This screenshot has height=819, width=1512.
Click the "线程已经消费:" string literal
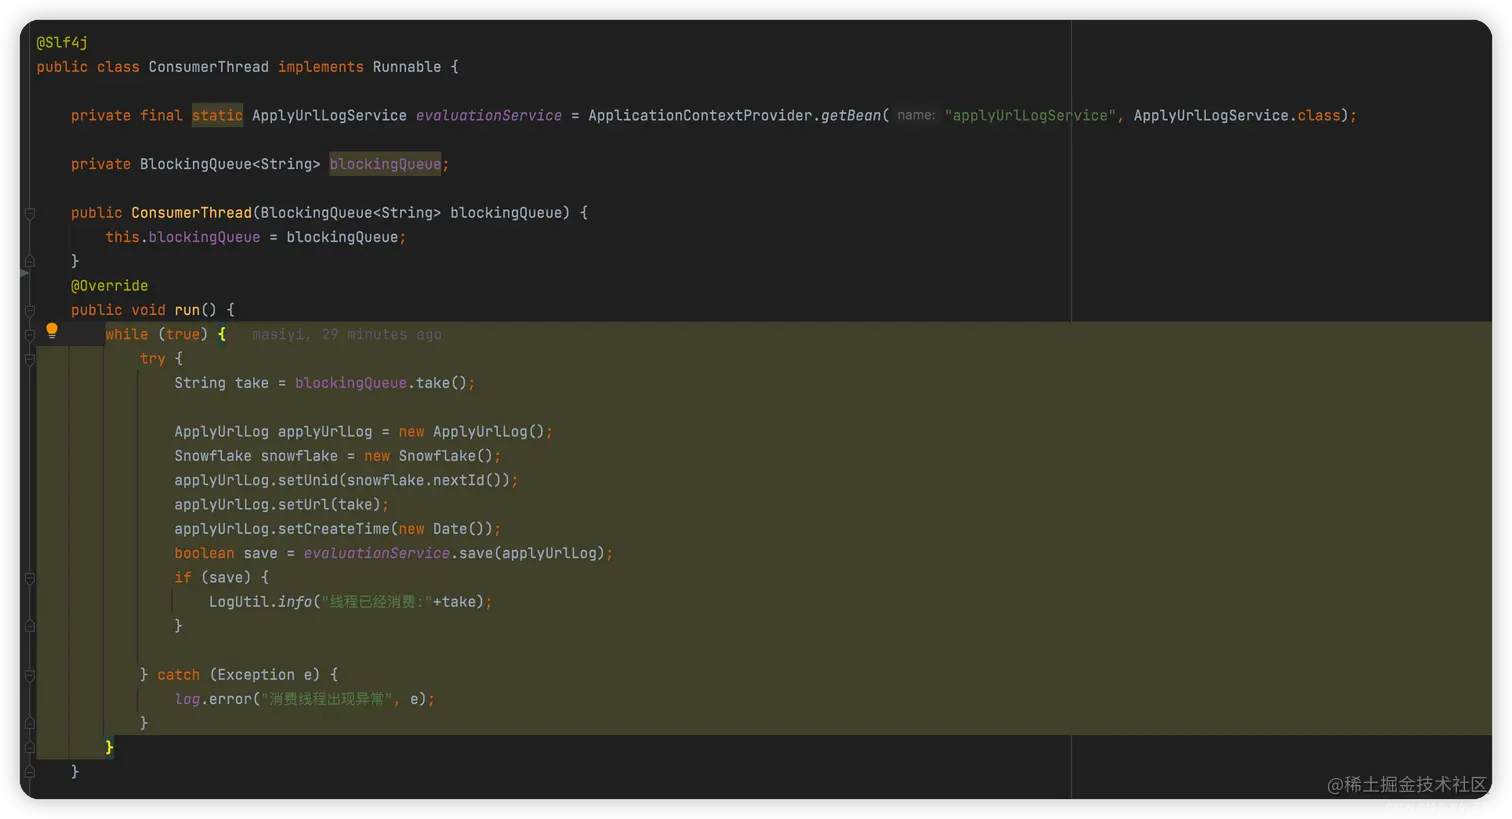[377, 602]
